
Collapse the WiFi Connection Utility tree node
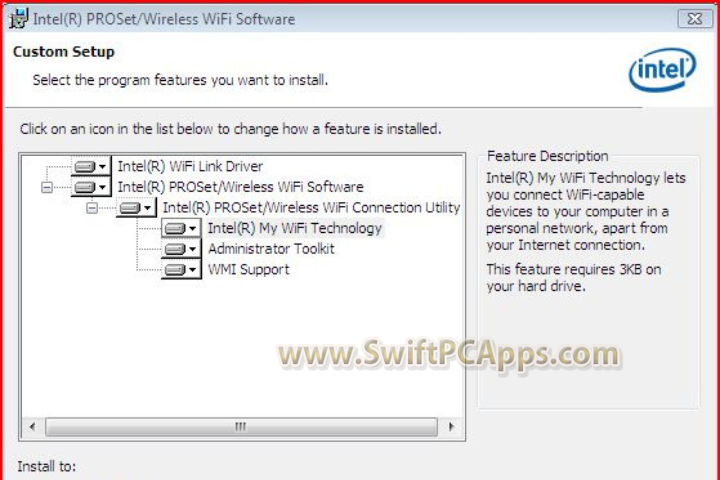92,208
